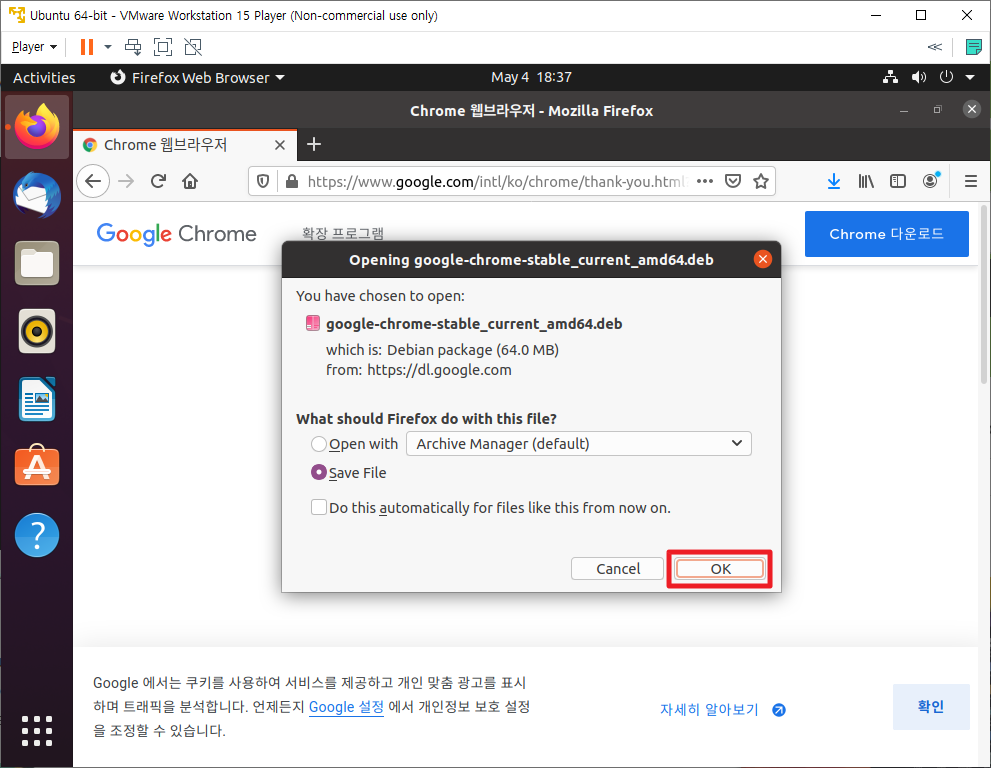991x768 pixels.
Task: Click the volume speaker icon in top bar
Action: point(918,77)
